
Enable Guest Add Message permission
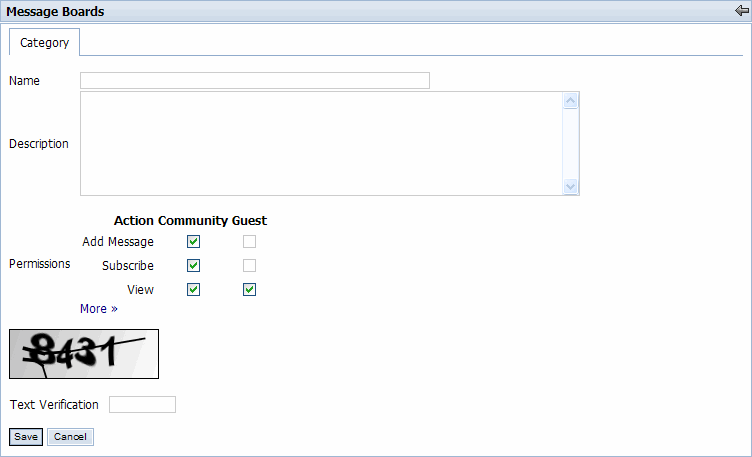coord(250,242)
